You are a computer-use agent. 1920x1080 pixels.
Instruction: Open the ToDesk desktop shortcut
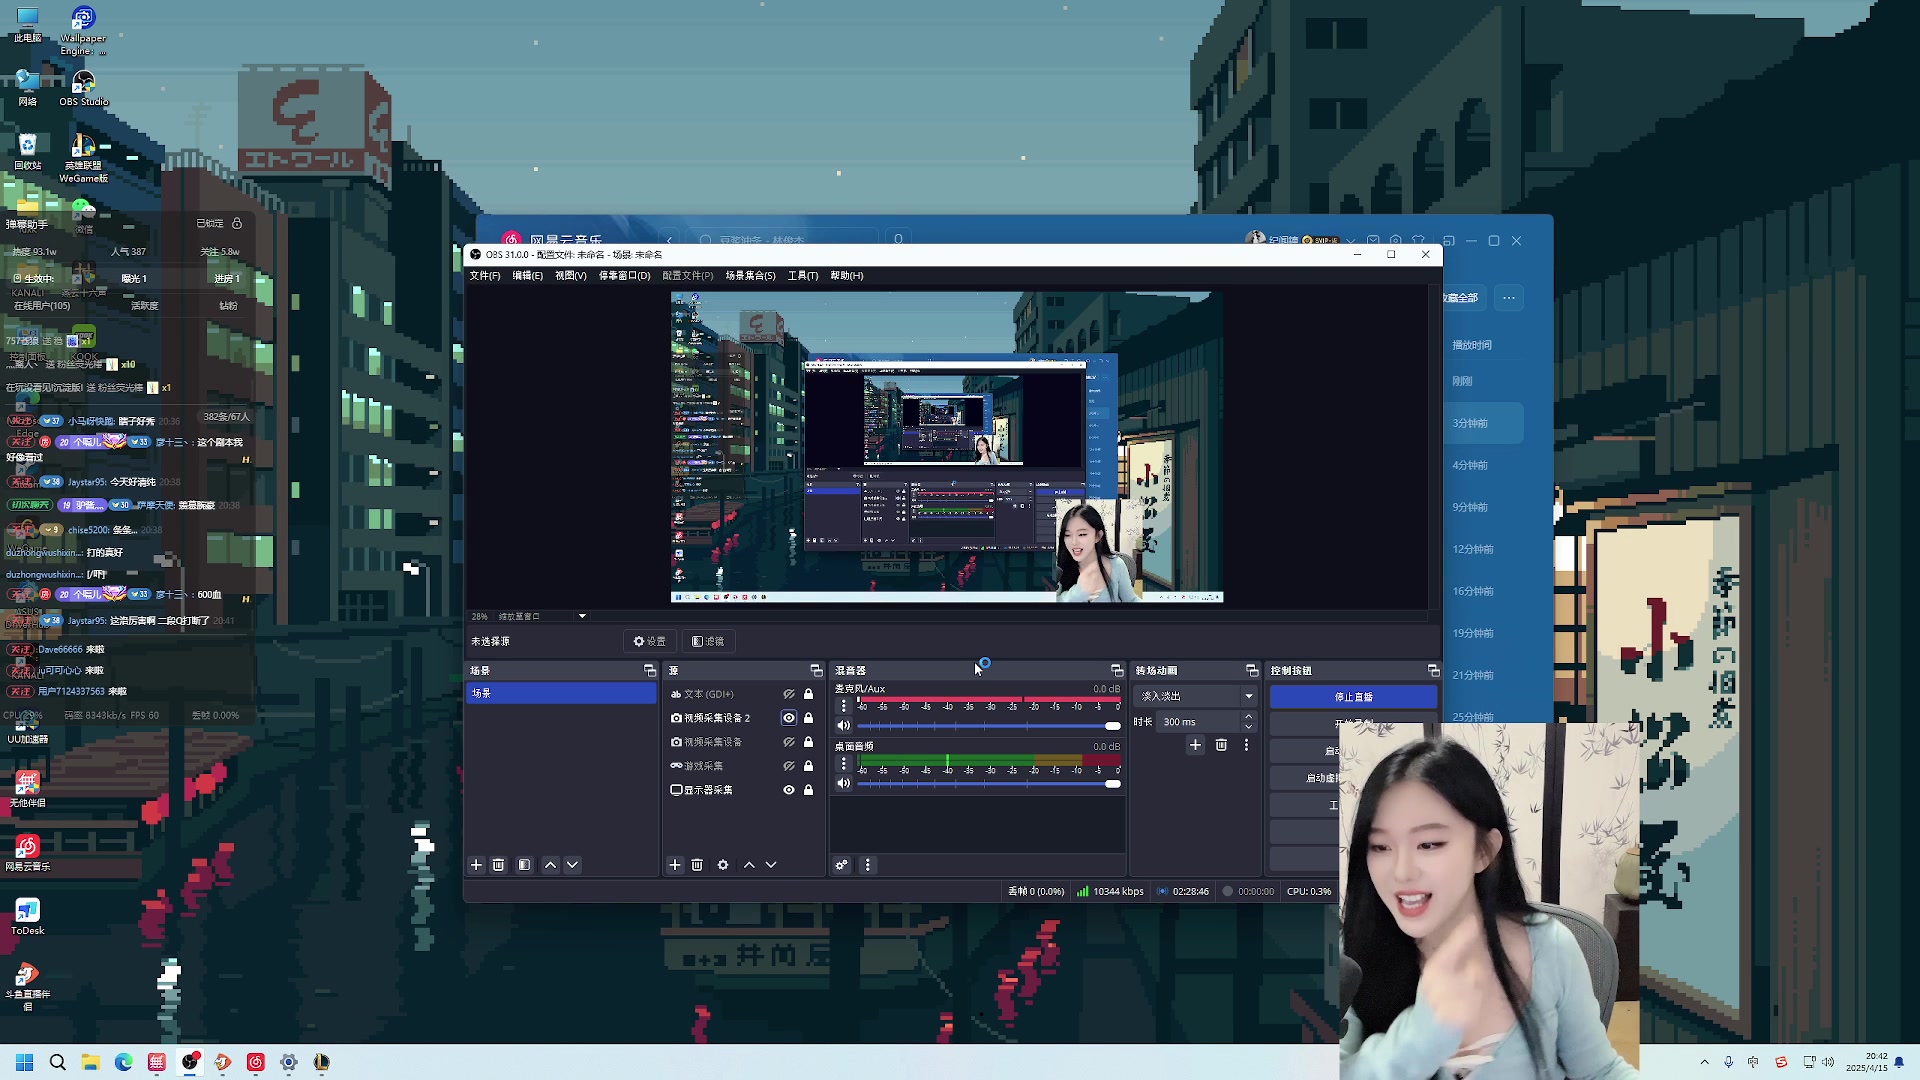[x=27, y=916]
